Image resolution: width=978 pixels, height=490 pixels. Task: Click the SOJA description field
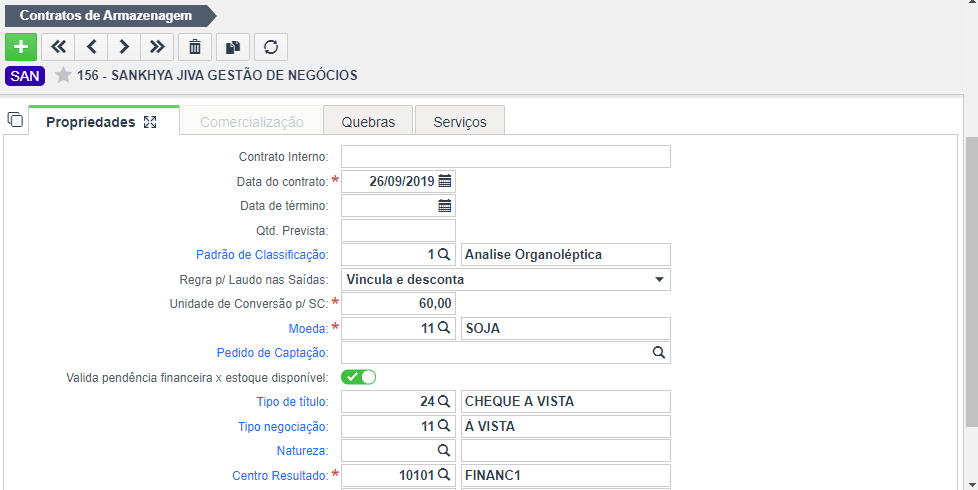pyautogui.click(x=566, y=328)
